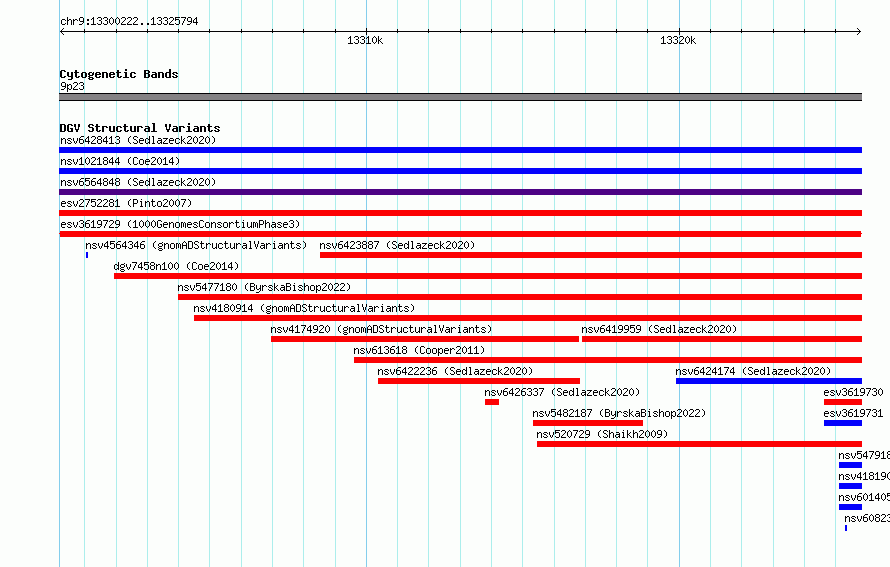Screen dimensions: 890x567
Task: Click the esv2752281 red variant bar
Action: pos(460,213)
